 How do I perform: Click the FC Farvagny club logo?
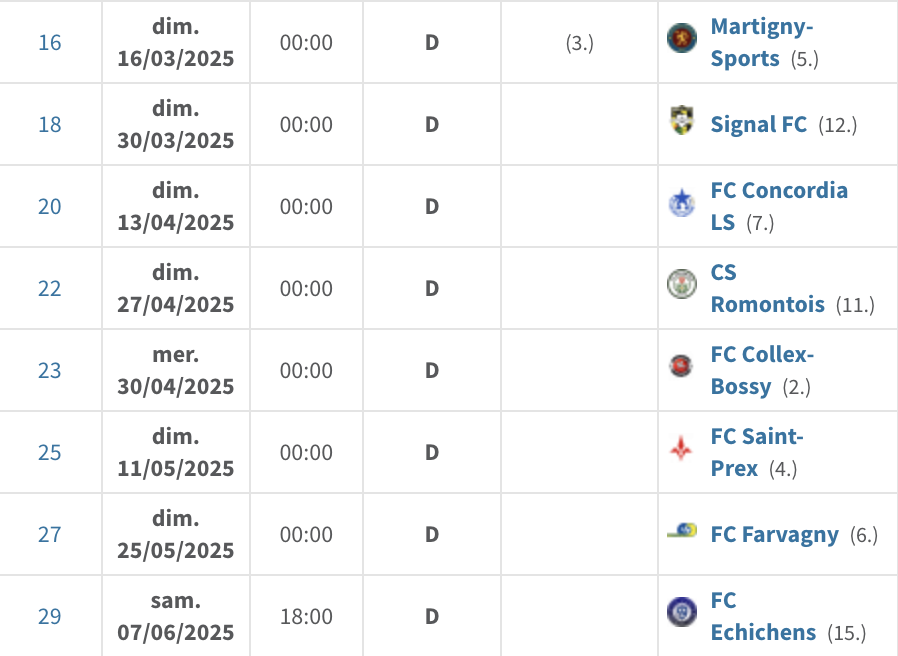(x=682, y=530)
